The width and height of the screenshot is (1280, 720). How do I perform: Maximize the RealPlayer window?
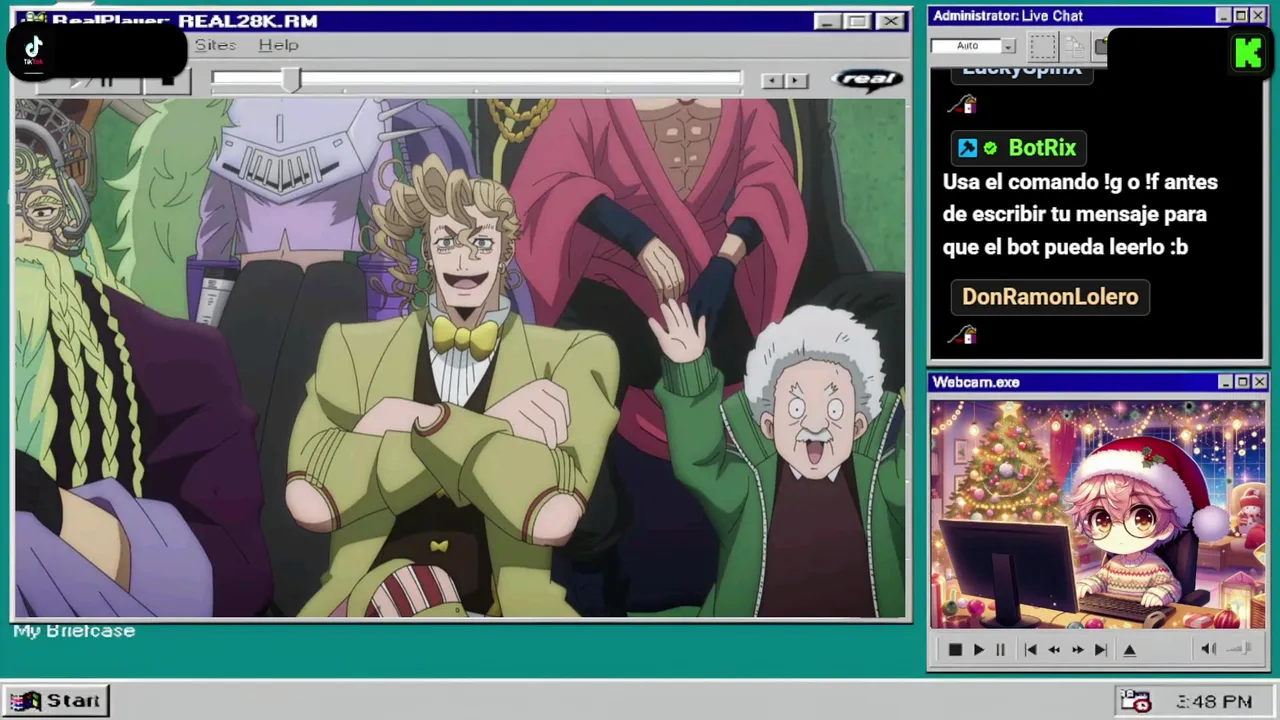(x=857, y=21)
